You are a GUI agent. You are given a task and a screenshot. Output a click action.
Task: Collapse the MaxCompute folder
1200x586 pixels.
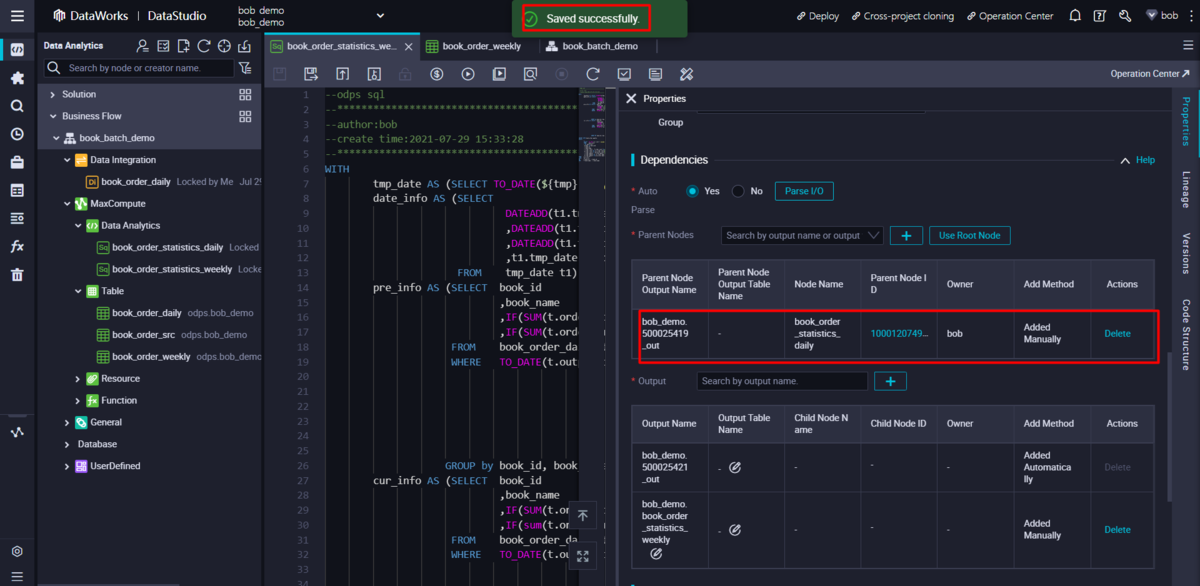tap(67, 204)
